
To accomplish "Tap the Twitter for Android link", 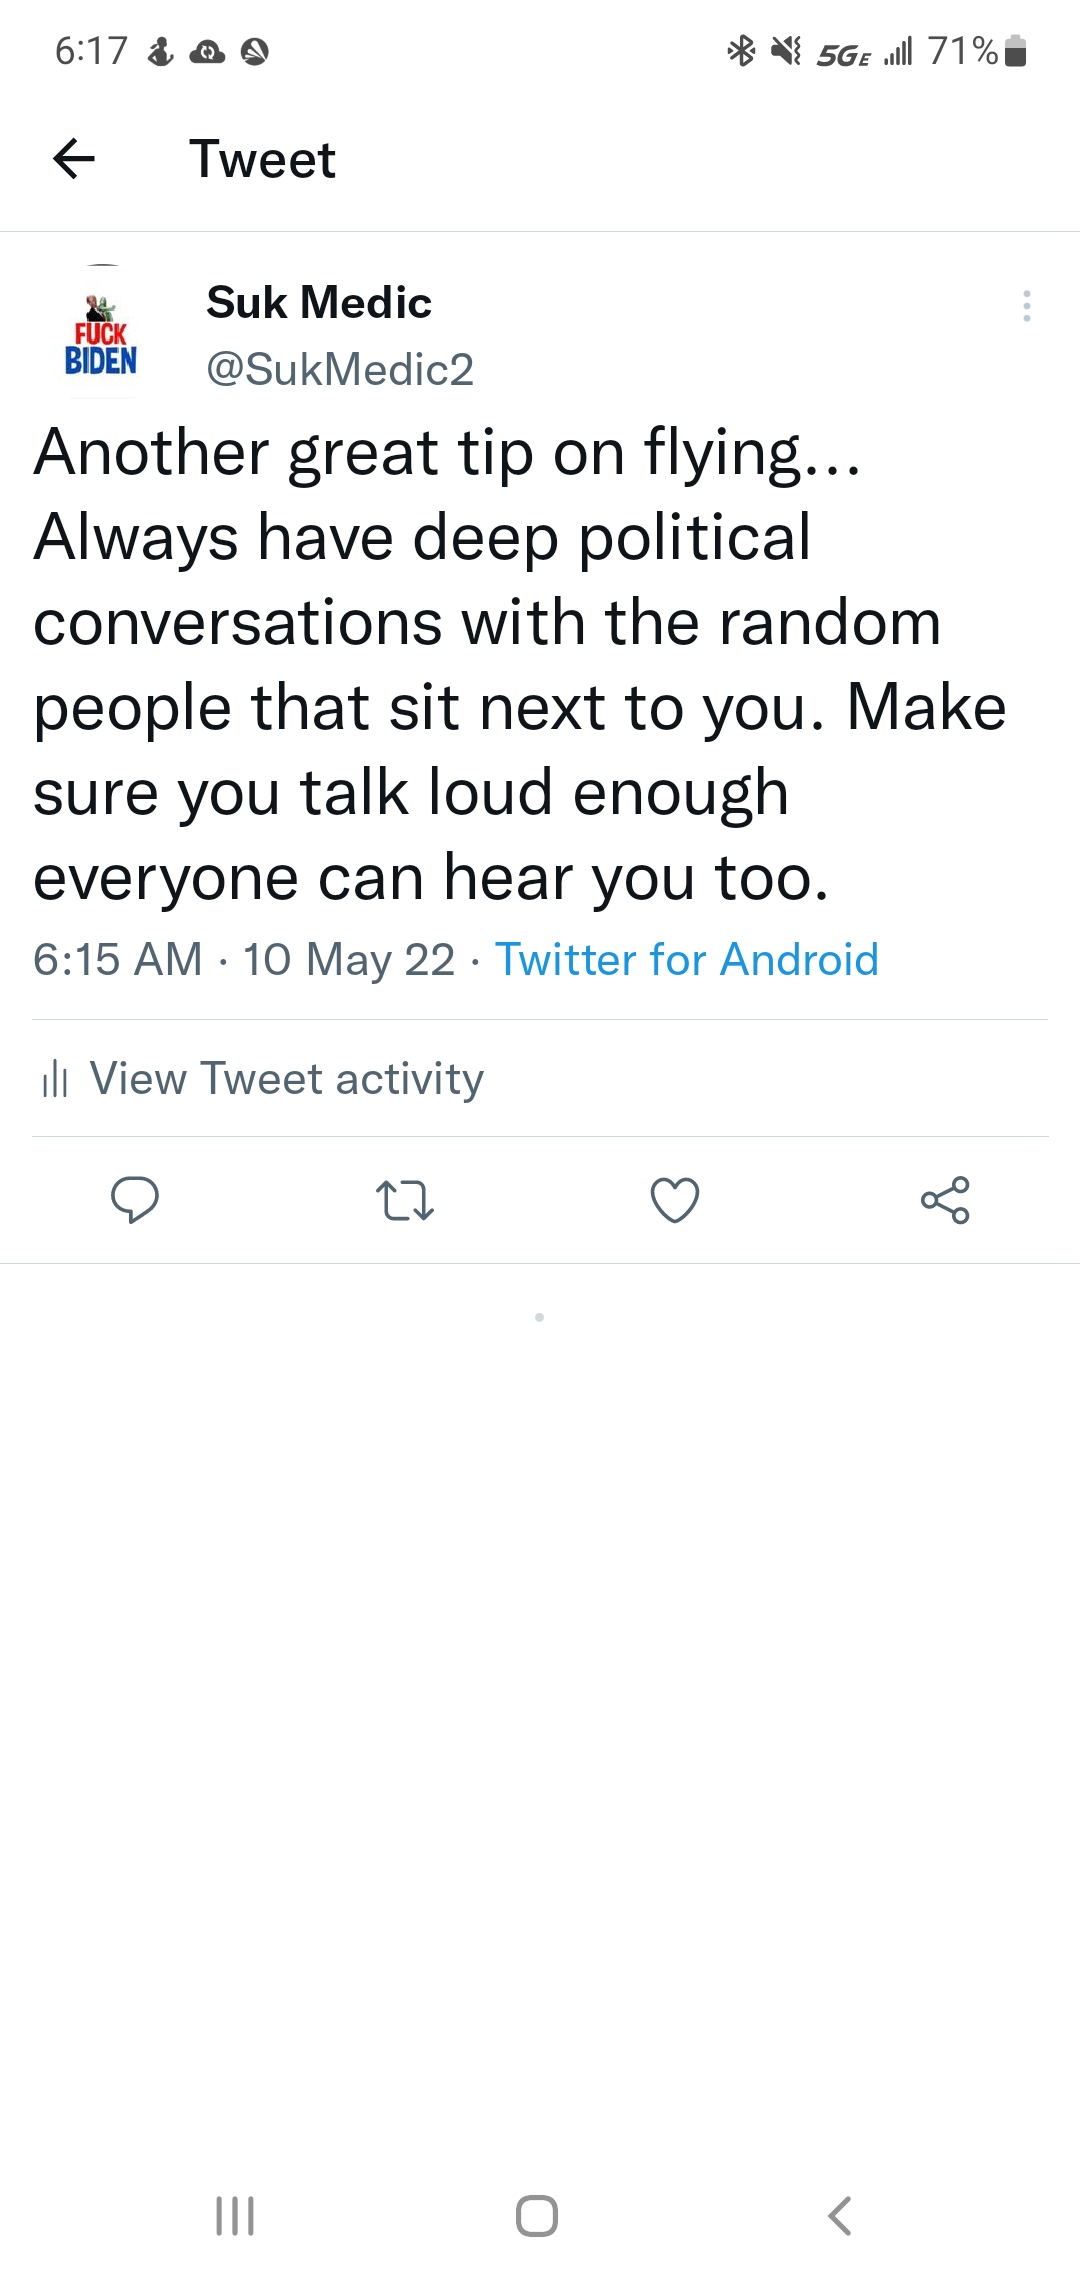I will [687, 960].
